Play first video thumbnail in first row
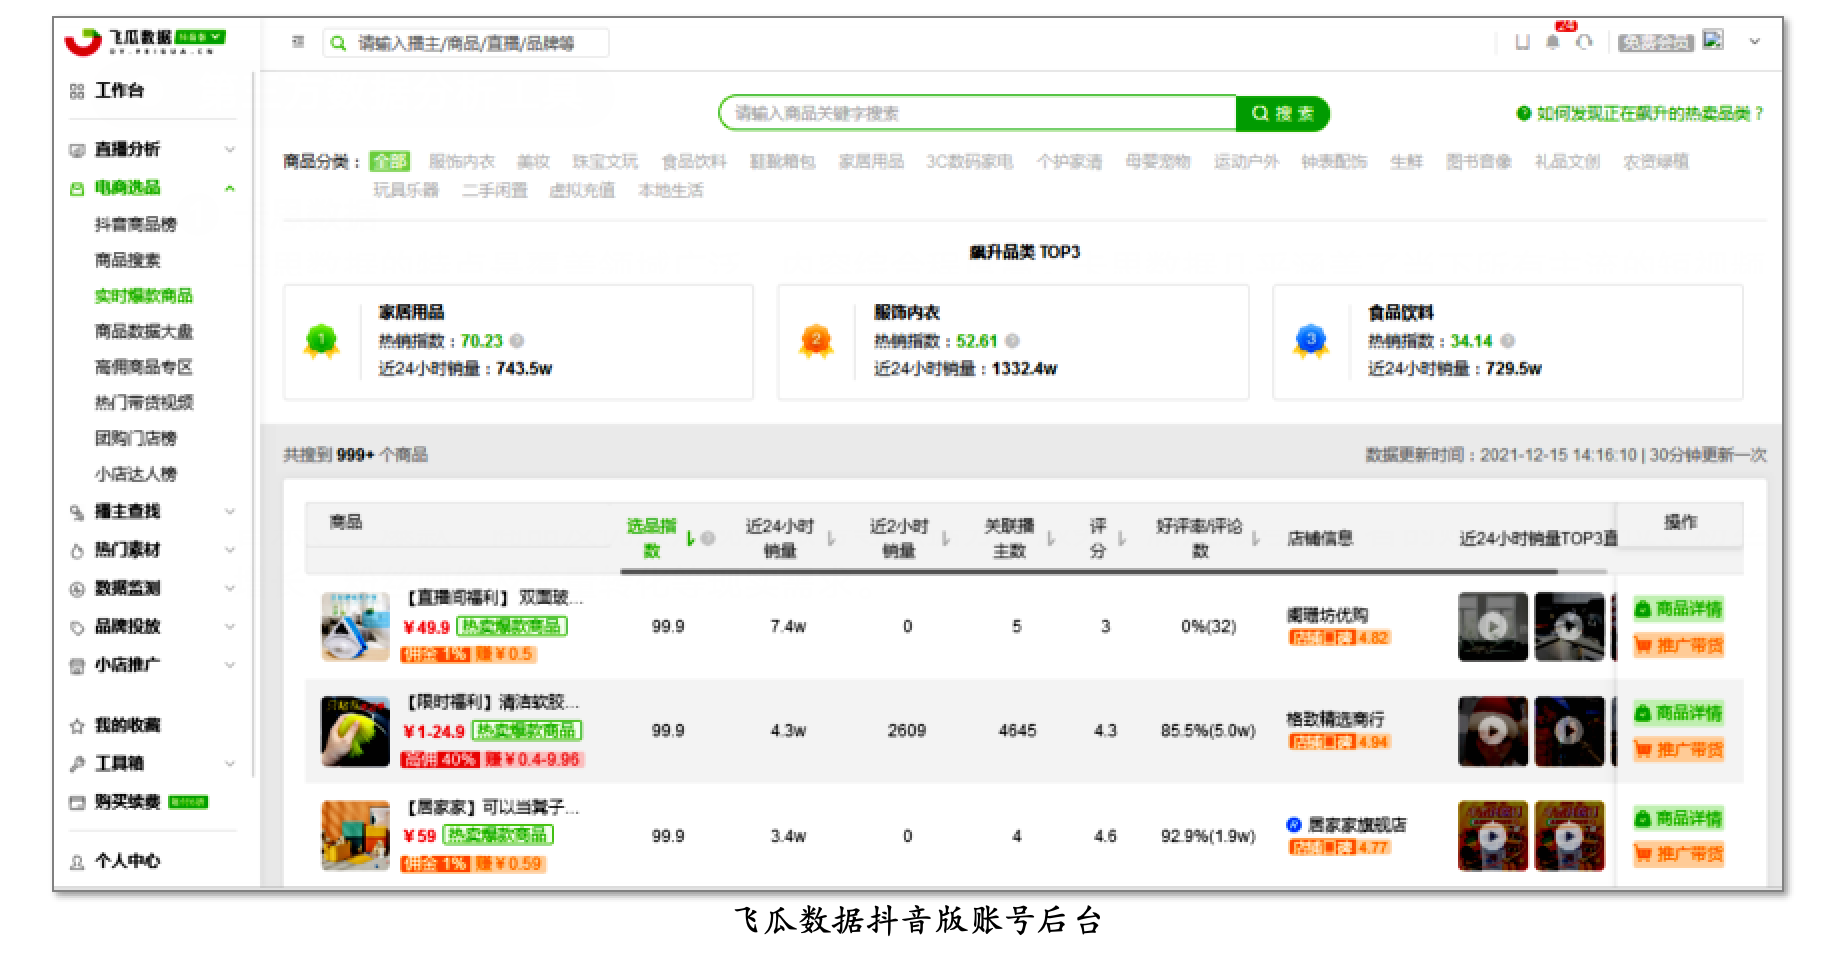The image size is (1824, 960). tap(1492, 627)
